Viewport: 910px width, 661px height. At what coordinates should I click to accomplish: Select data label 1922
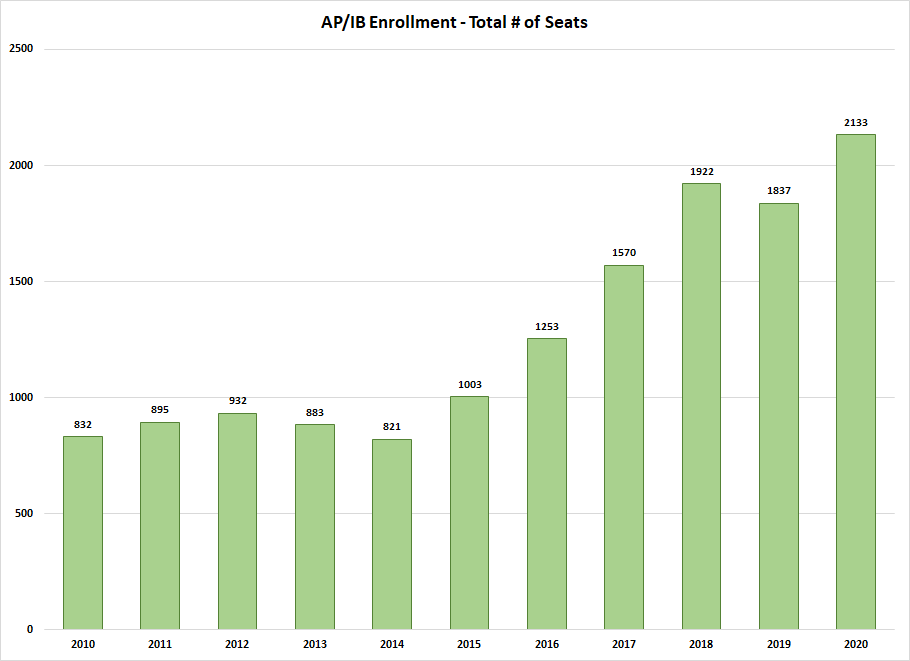[702, 172]
